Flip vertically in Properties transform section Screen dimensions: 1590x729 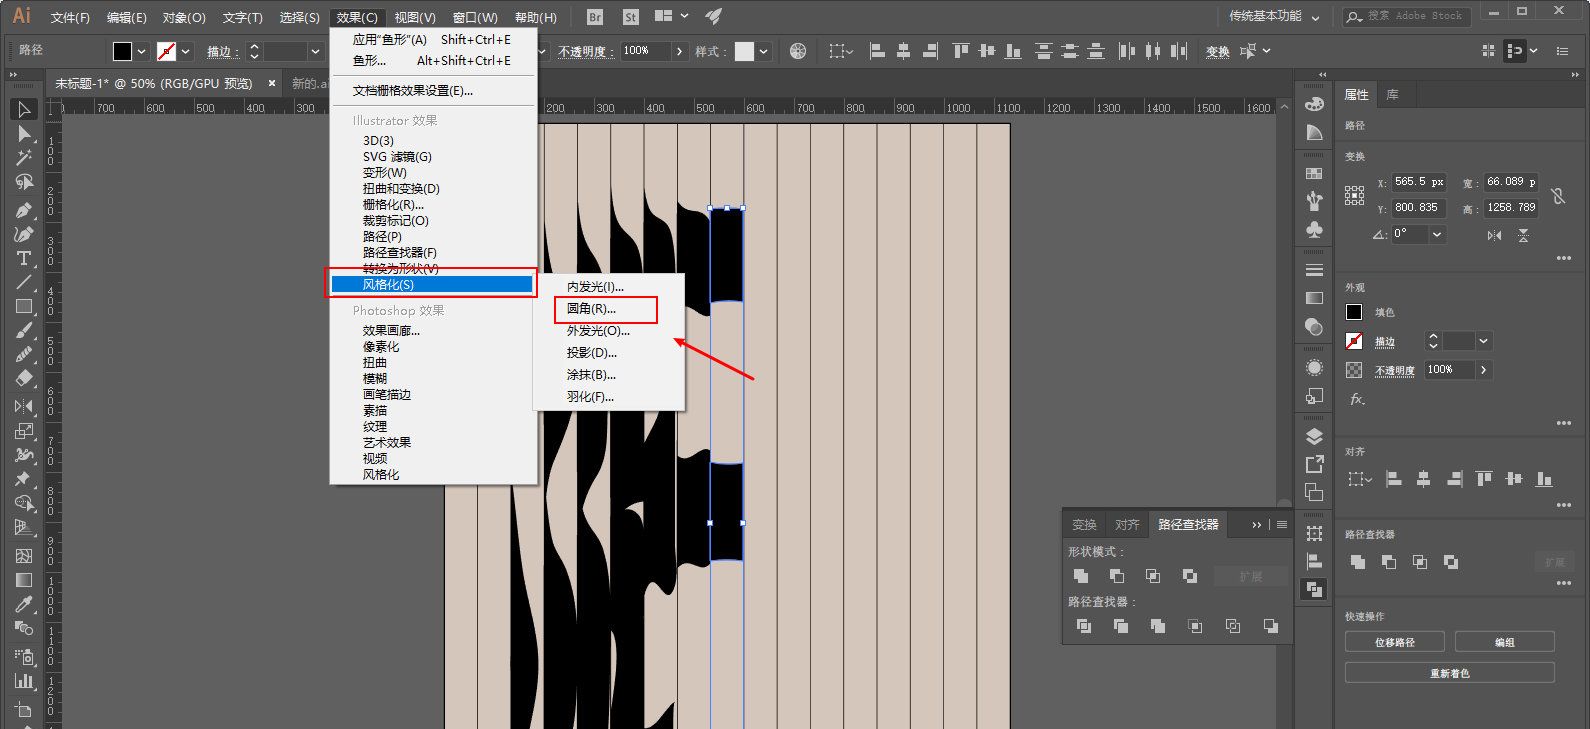[1523, 235]
